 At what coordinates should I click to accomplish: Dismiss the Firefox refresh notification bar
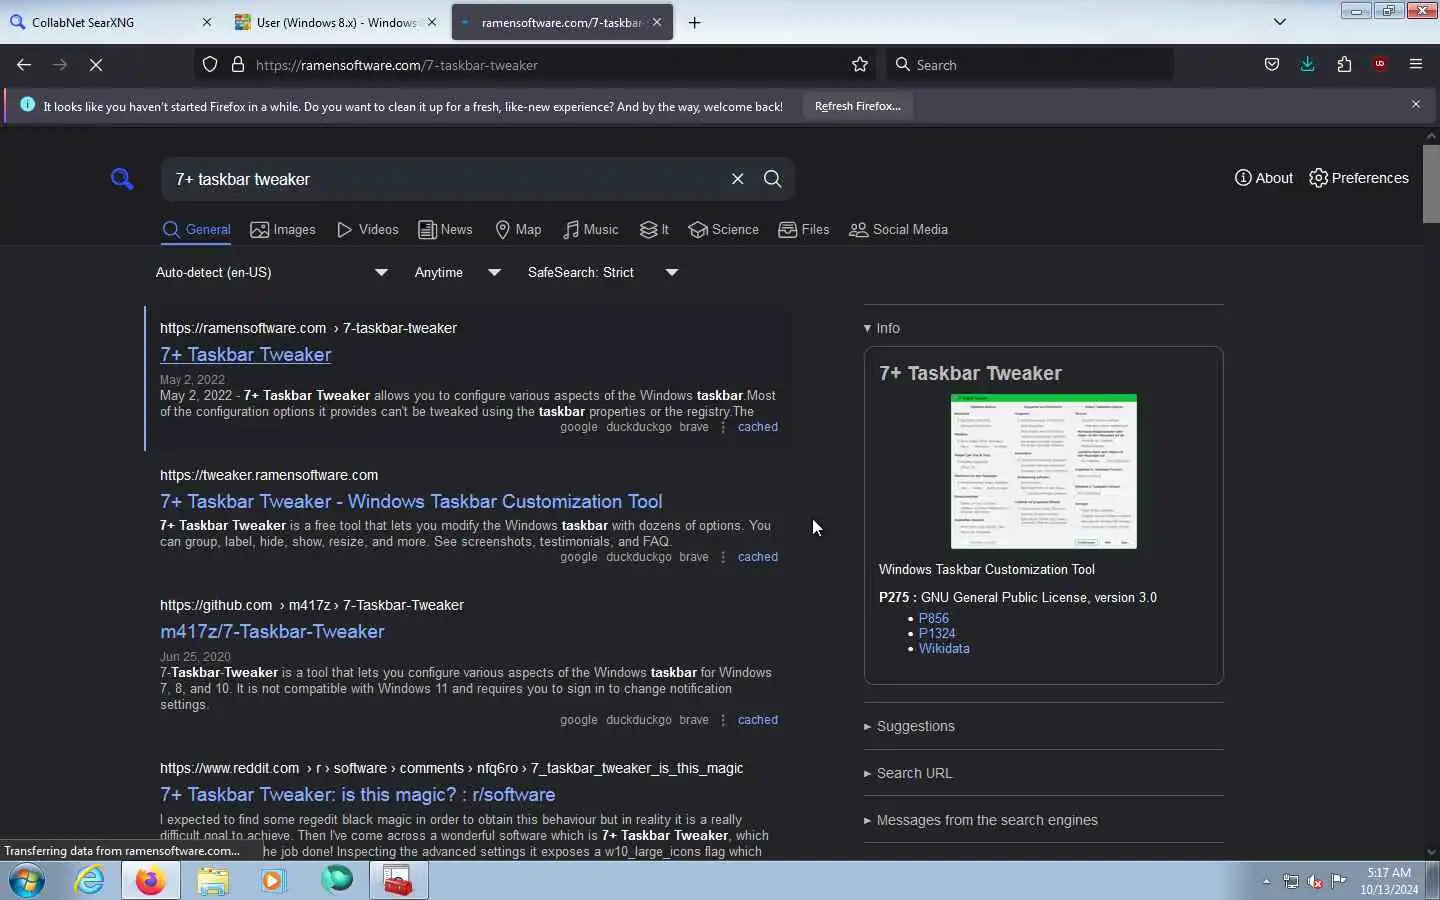pyautogui.click(x=1416, y=104)
